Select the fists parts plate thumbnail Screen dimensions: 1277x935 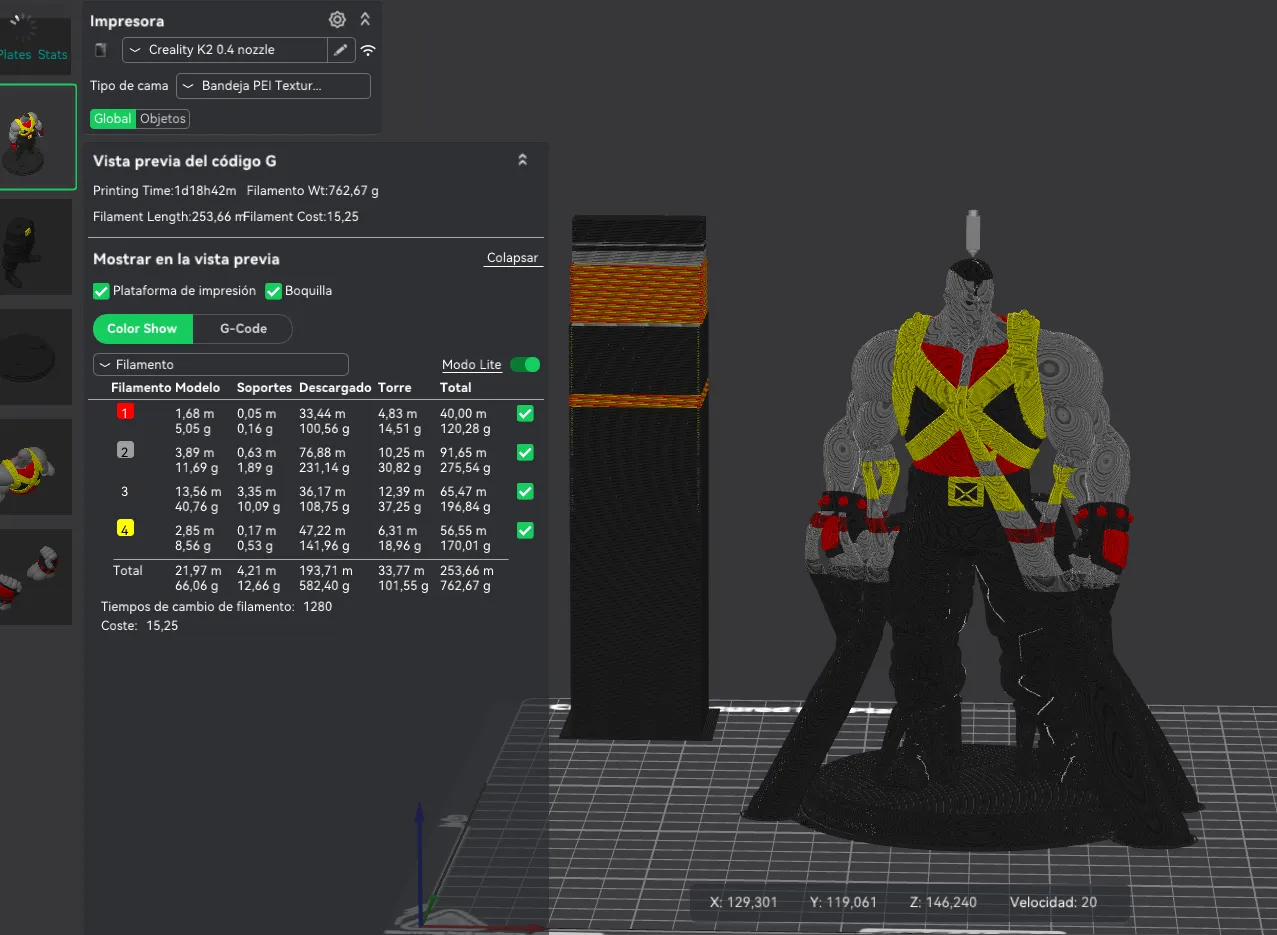34,576
